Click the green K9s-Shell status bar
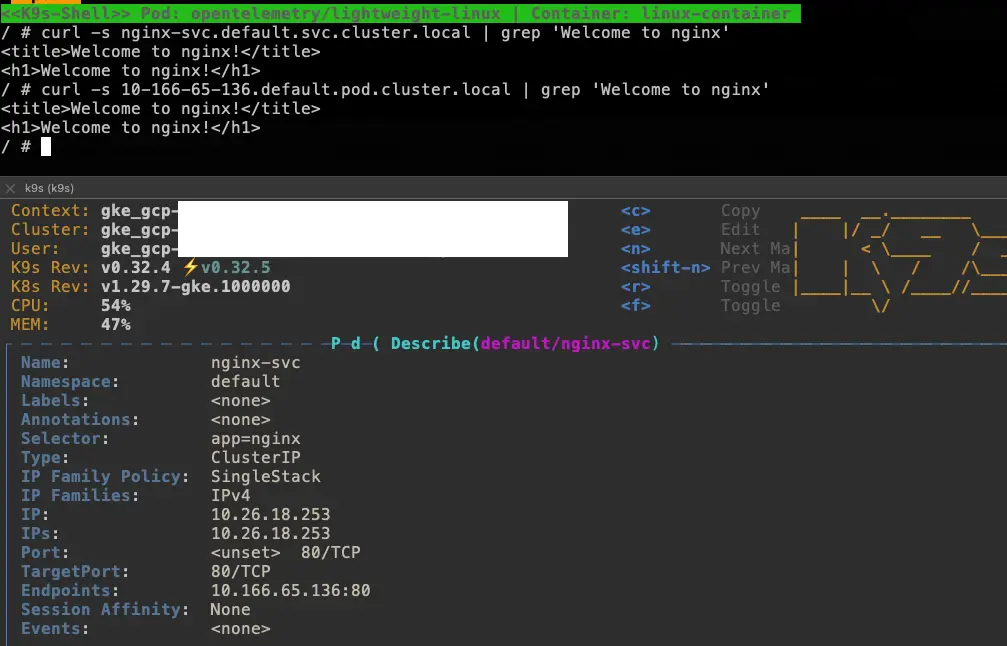This screenshot has height=646, width=1007. pos(400,13)
